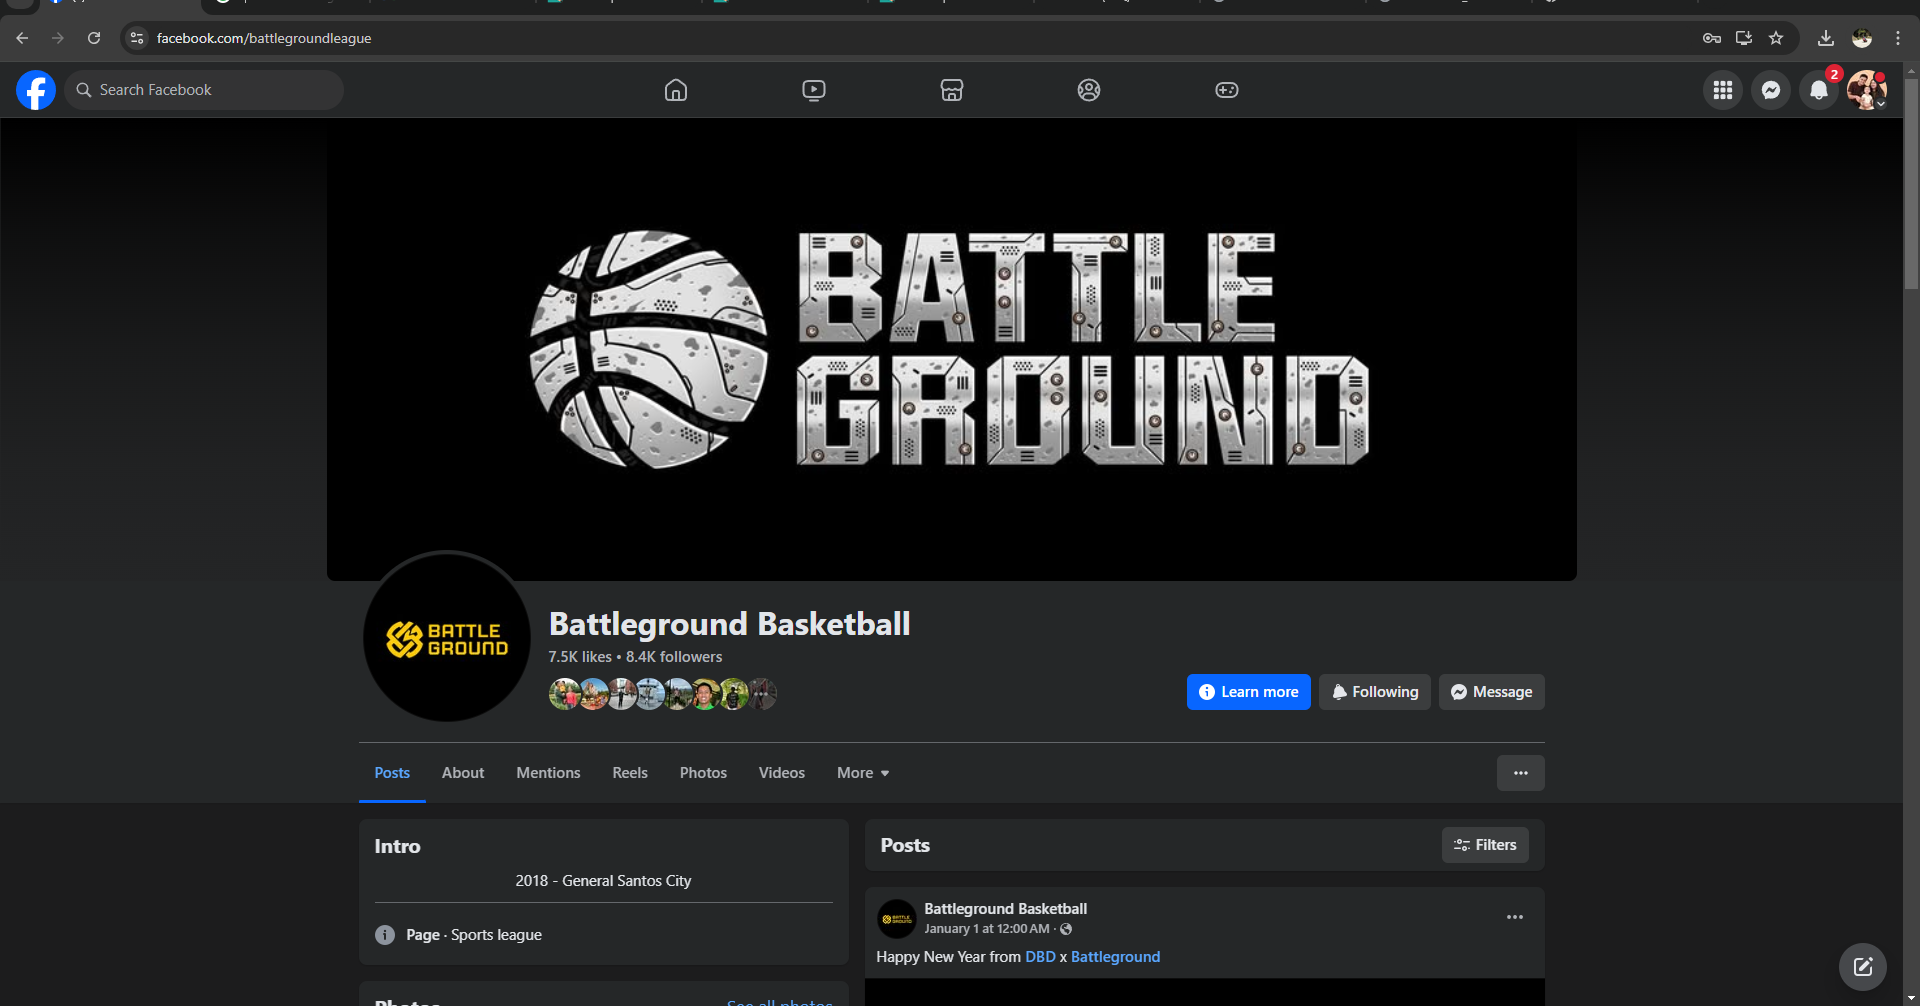Click the browser forward arrow

coord(58,38)
